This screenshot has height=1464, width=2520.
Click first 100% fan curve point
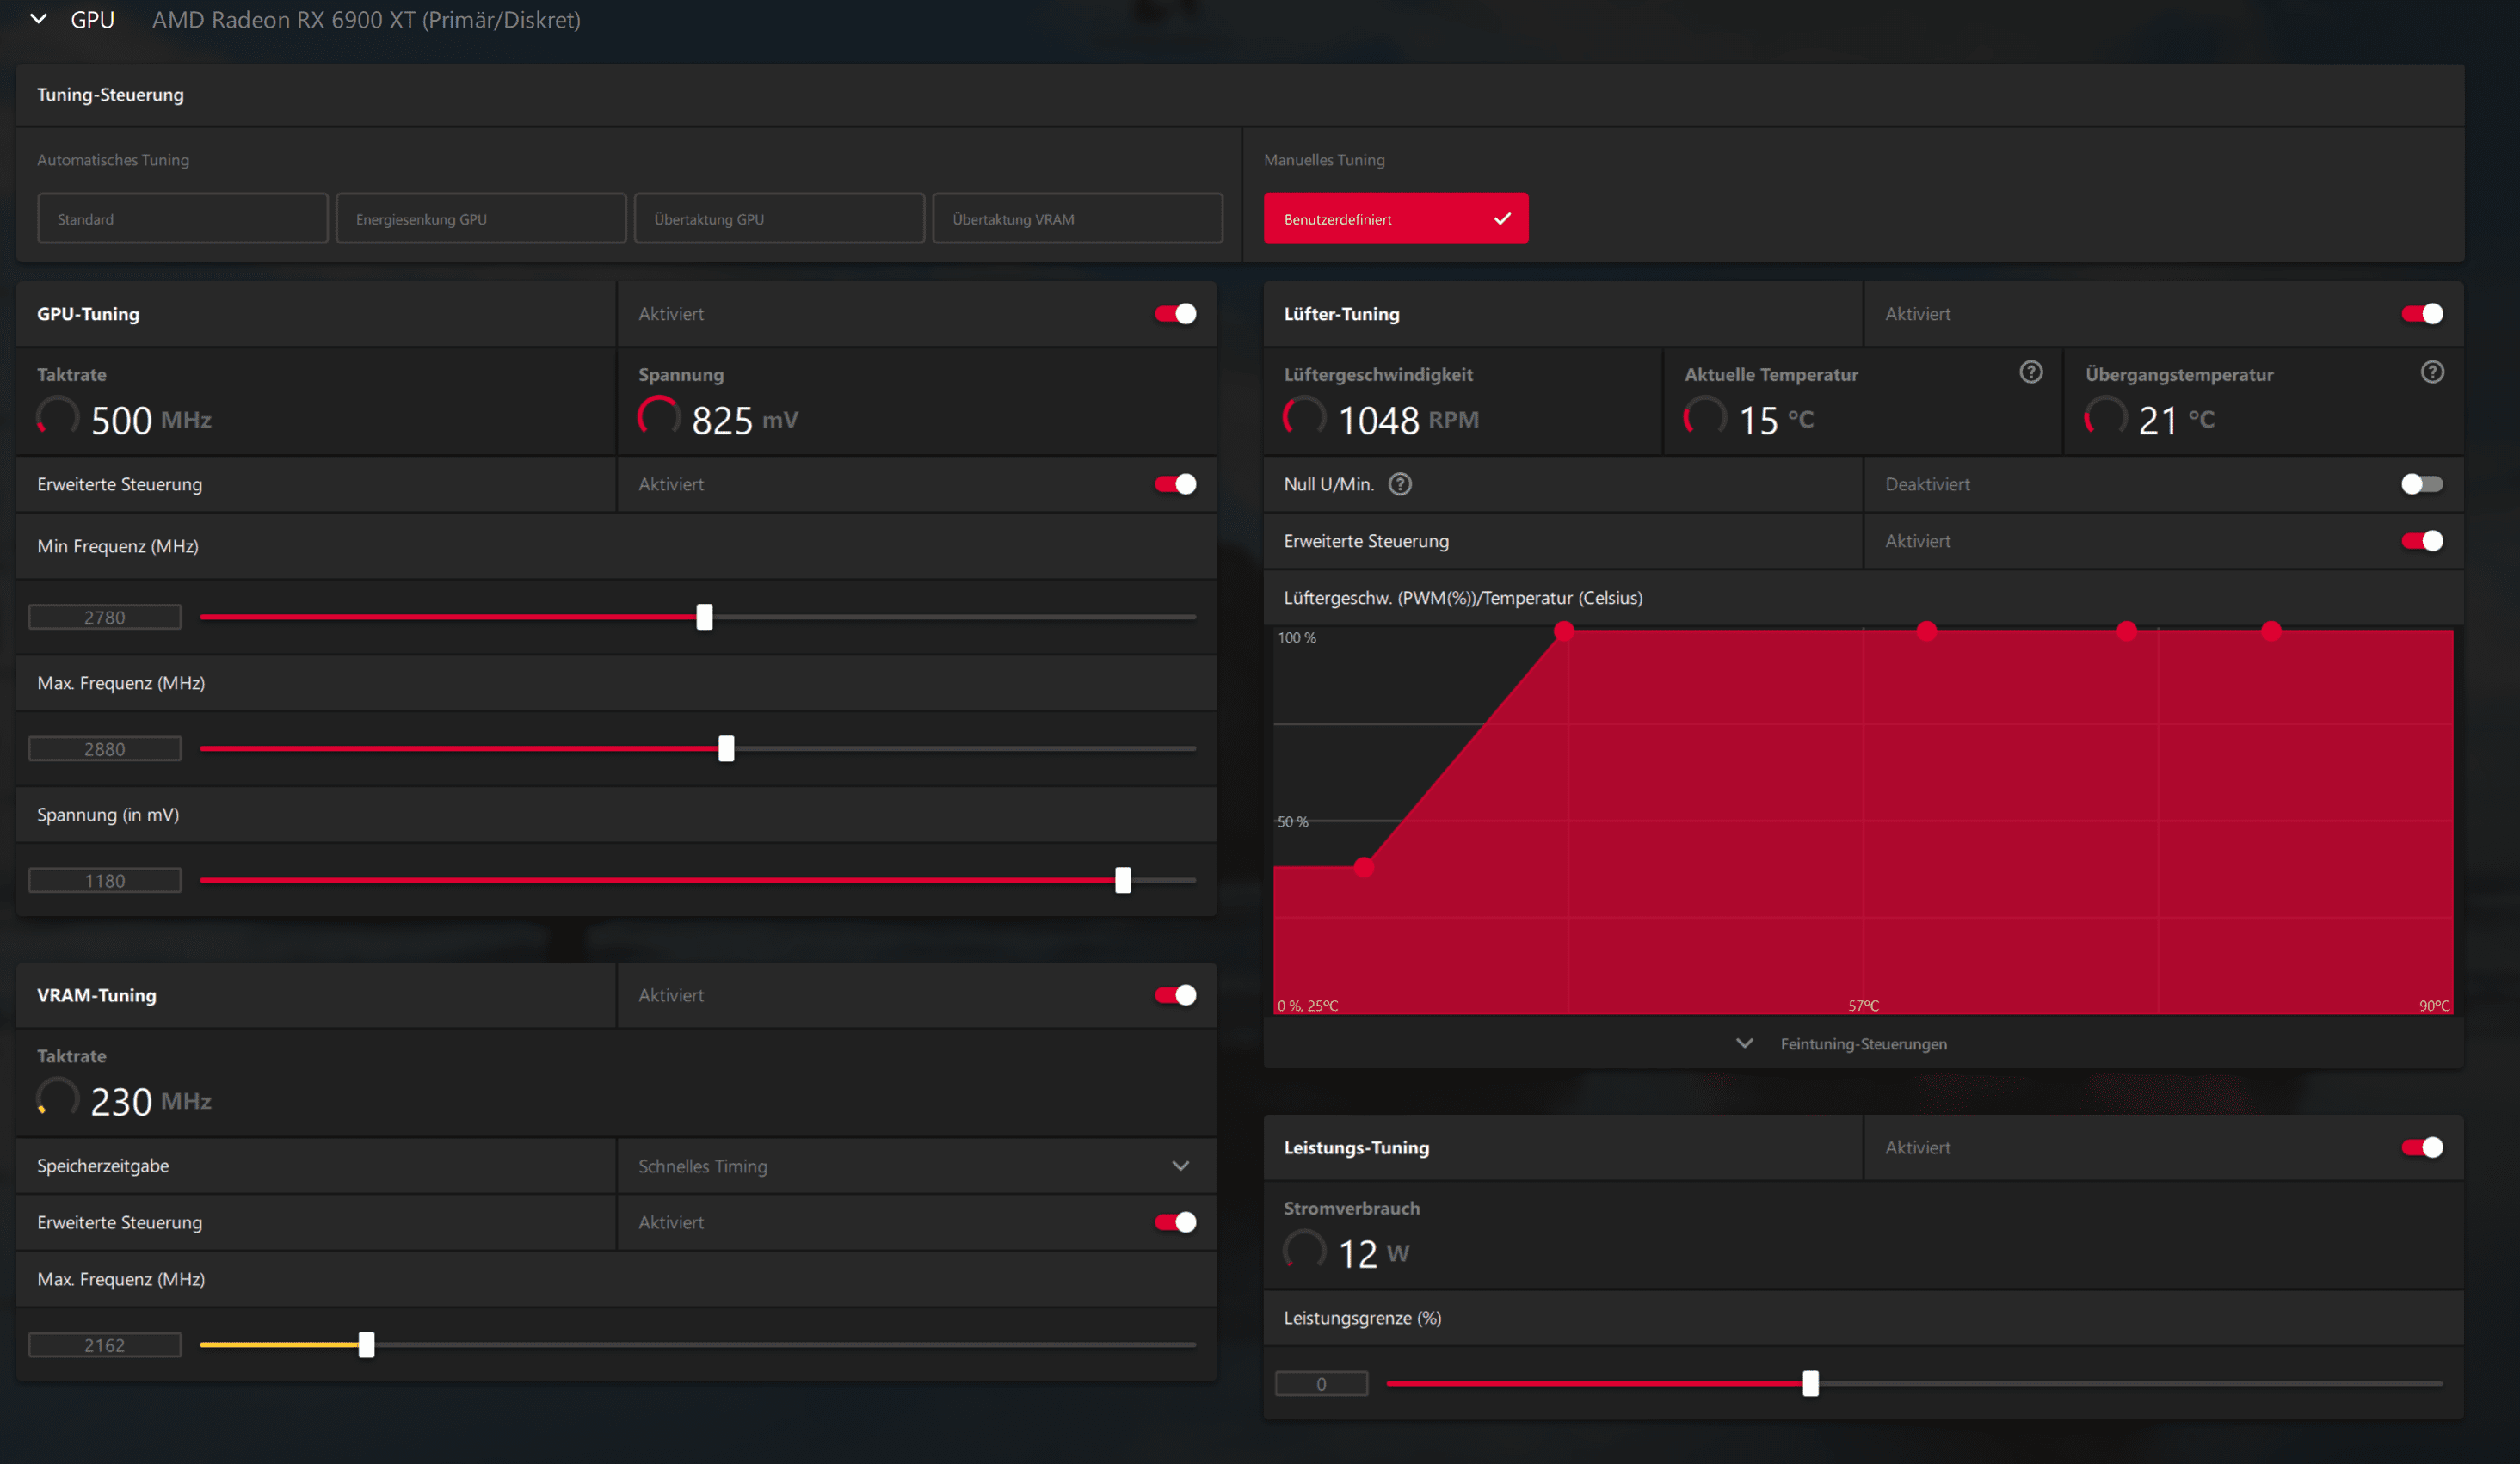pyautogui.click(x=1564, y=631)
